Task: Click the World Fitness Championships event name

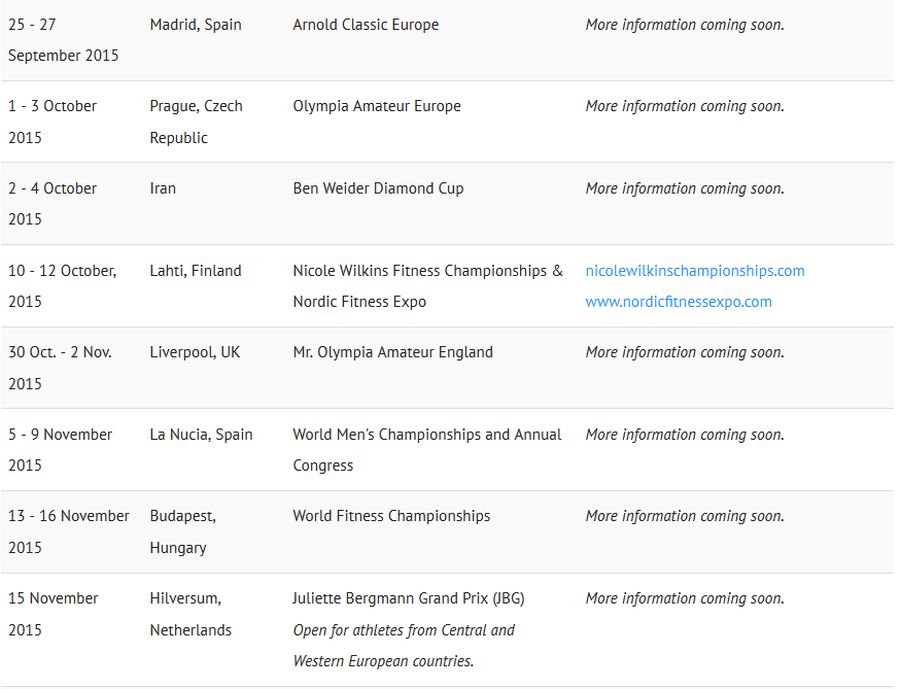Action: pyautogui.click(x=391, y=517)
